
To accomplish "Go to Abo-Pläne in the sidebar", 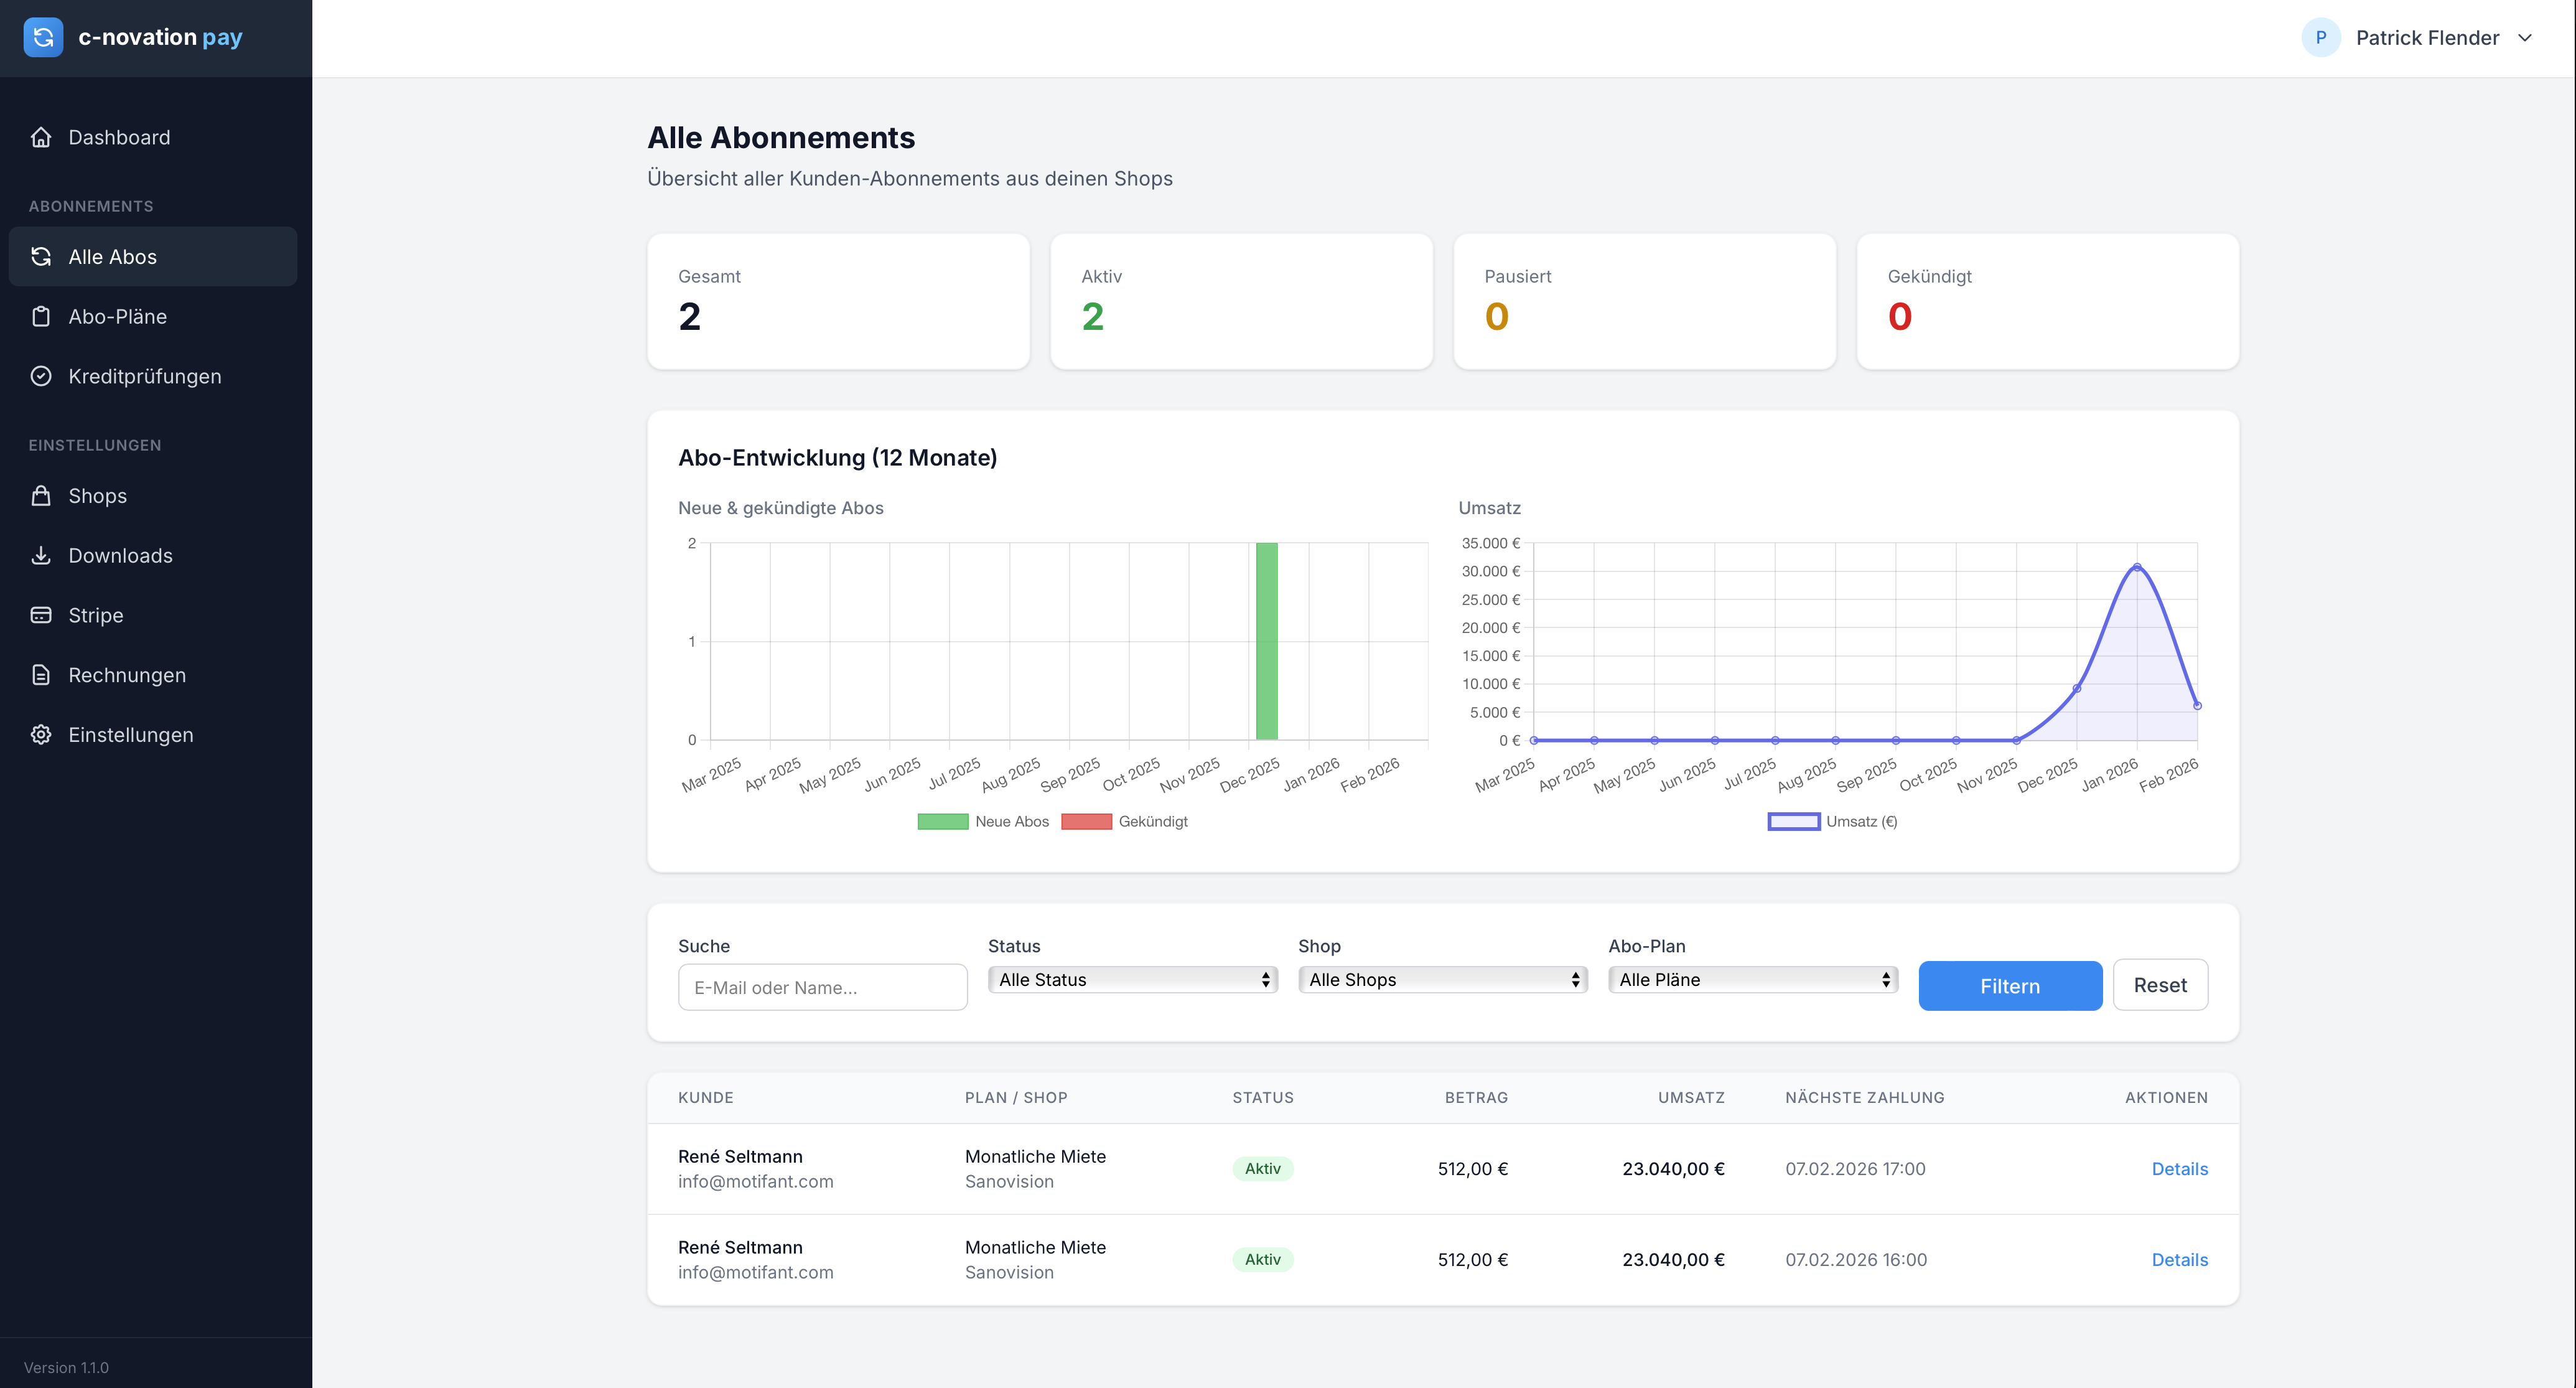I will 153,316.
